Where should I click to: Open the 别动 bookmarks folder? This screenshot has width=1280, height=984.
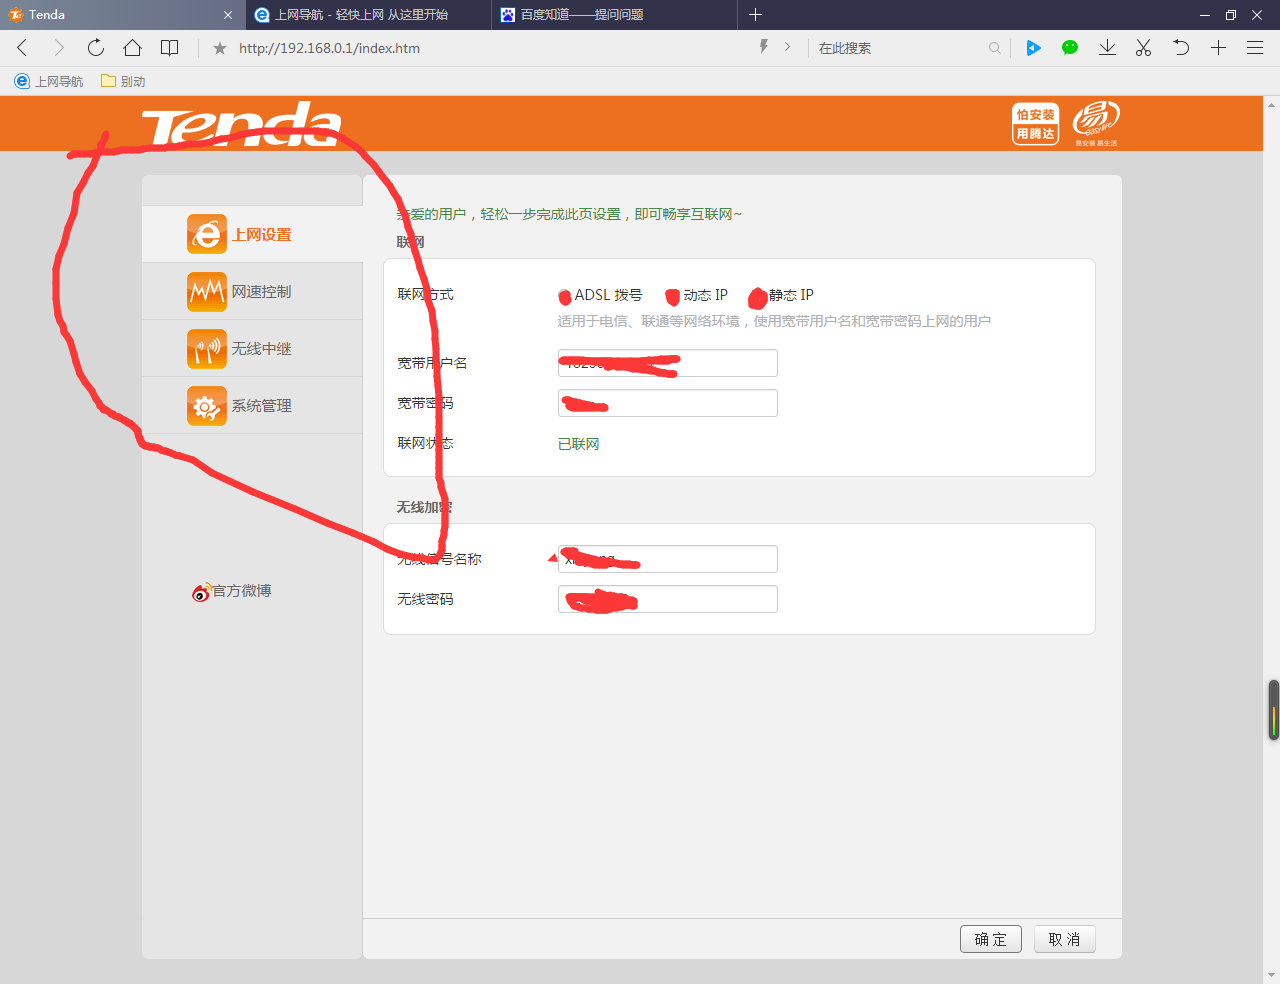[123, 81]
